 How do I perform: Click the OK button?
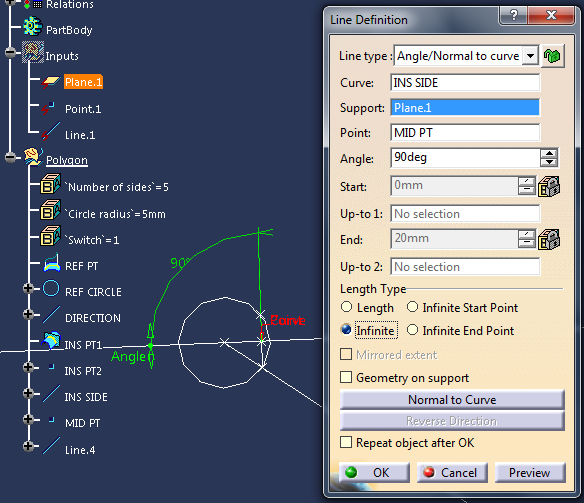point(374,472)
